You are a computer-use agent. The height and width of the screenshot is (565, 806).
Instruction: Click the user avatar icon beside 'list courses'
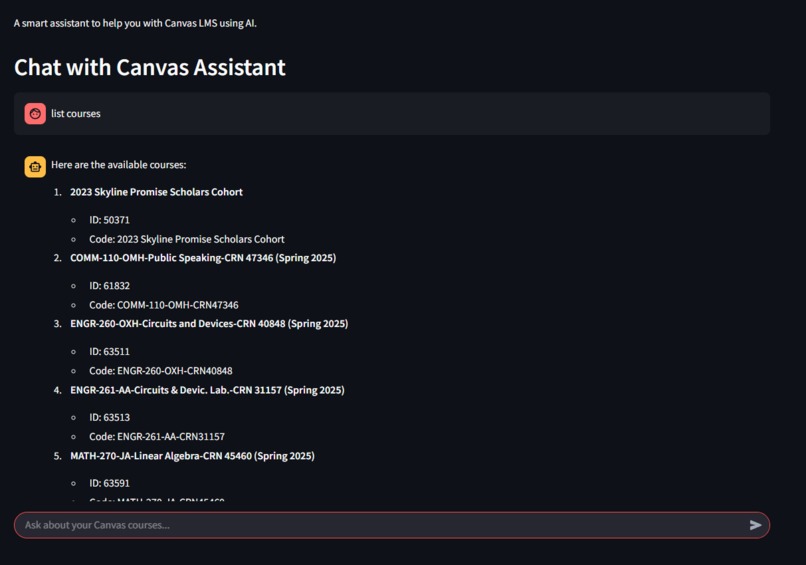35,114
